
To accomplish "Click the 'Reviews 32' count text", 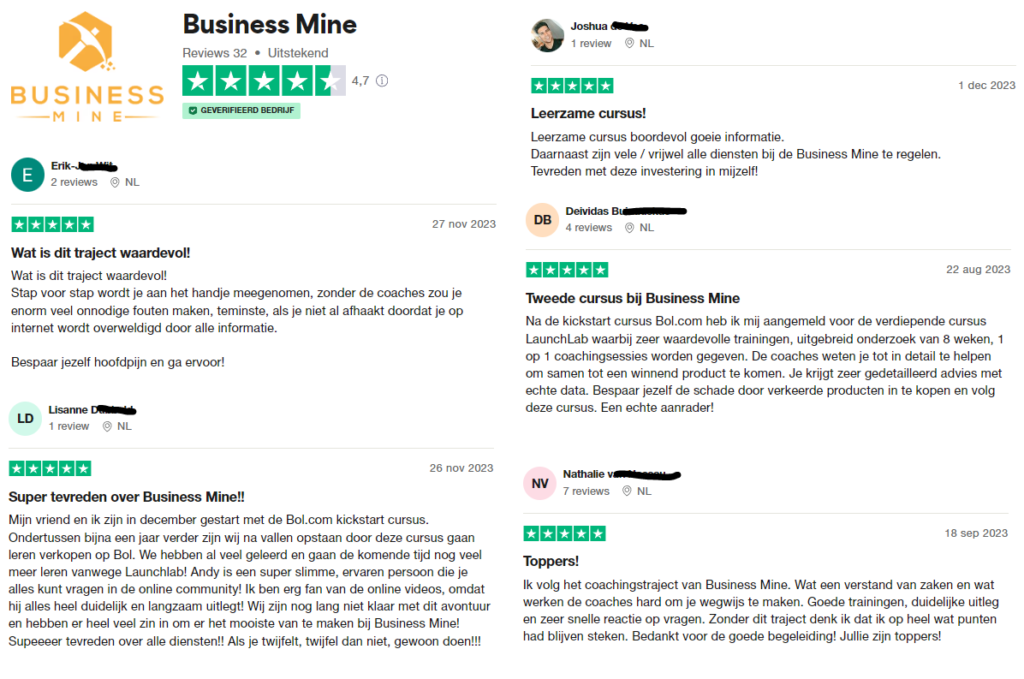I will tap(214, 53).
